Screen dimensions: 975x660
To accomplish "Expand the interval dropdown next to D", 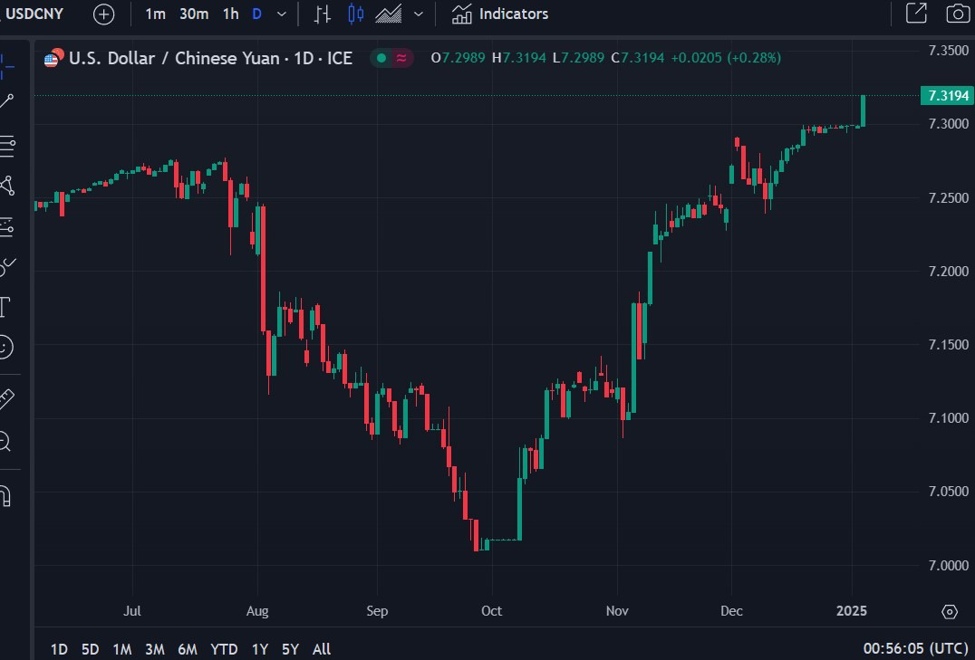I will tap(281, 13).
